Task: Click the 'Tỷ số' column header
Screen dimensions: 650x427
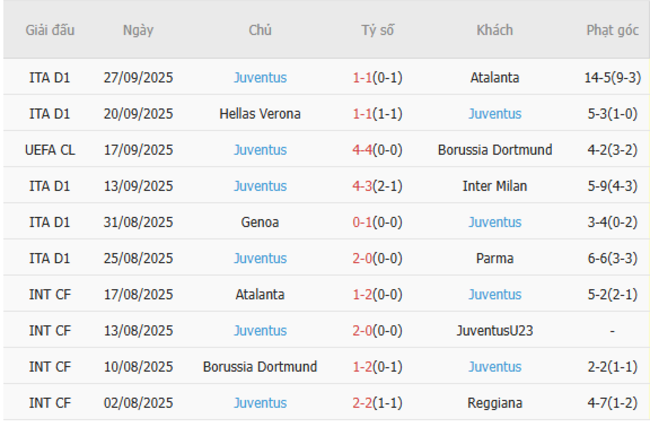Action: click(377, 30)
